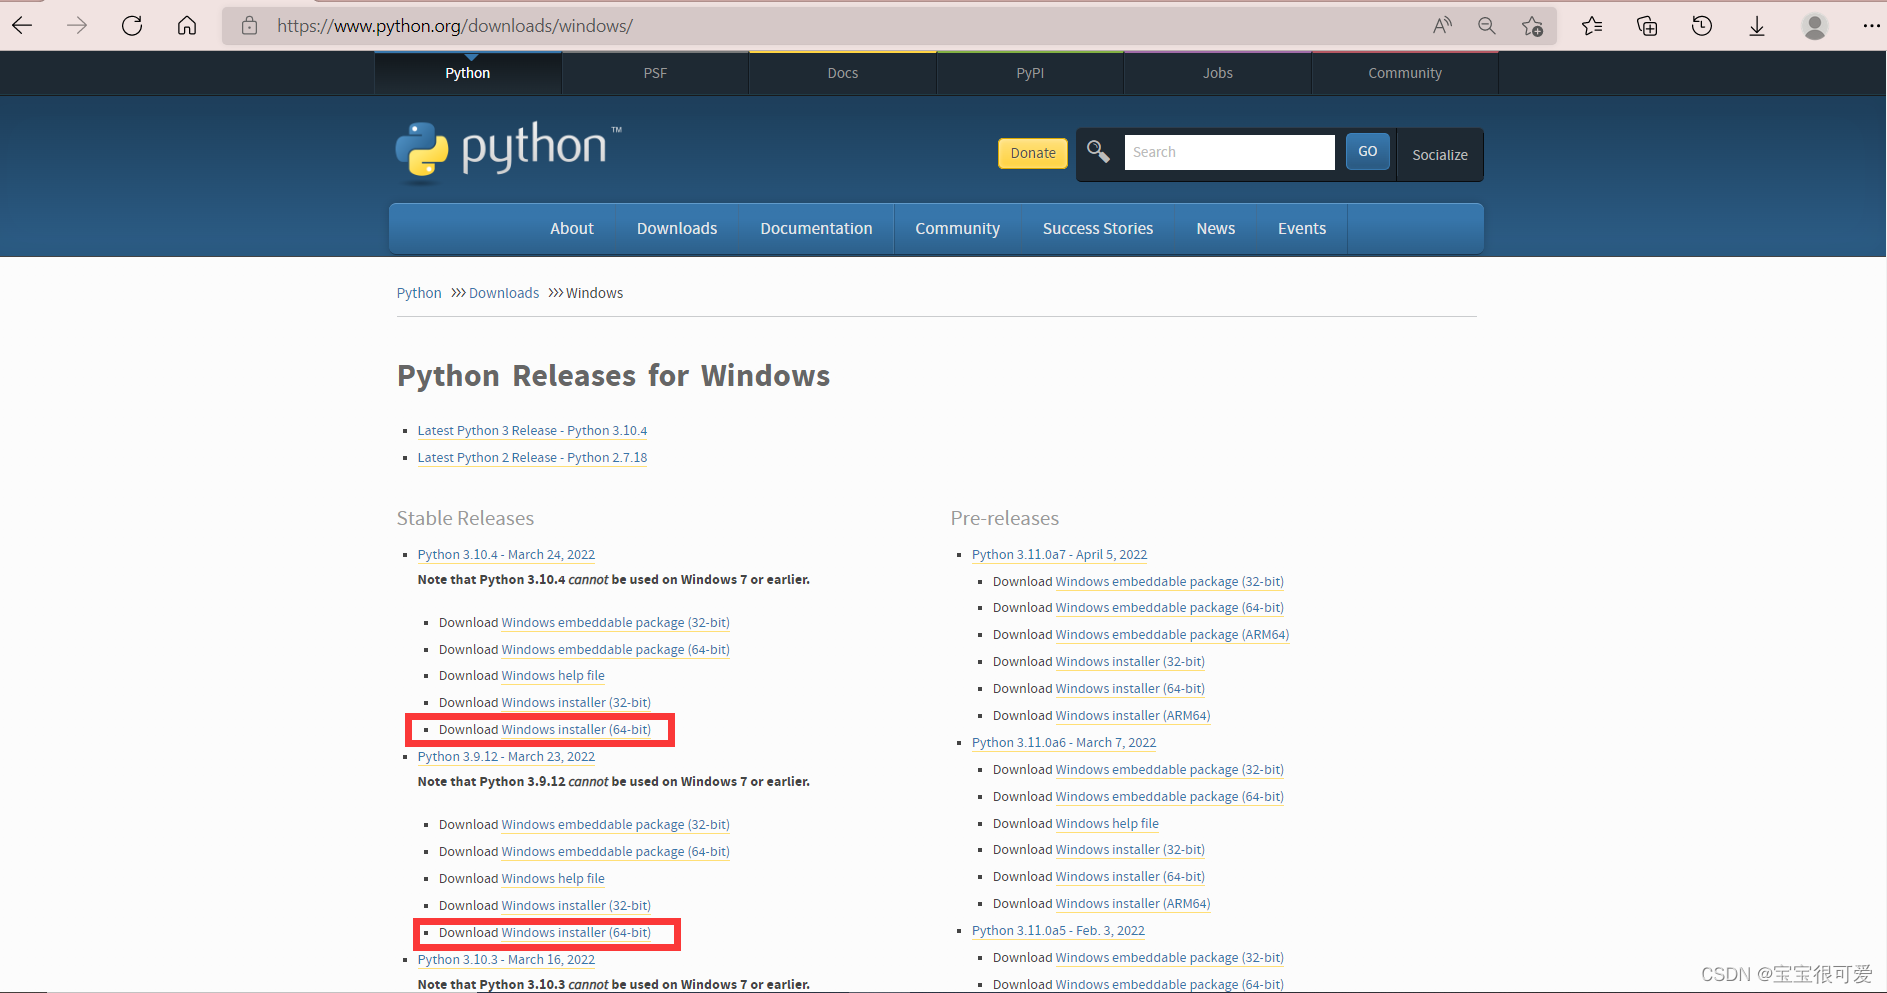This screenshot has width=1887, height=993.
Task: Click the Python logo
Action: coord(507,150)
